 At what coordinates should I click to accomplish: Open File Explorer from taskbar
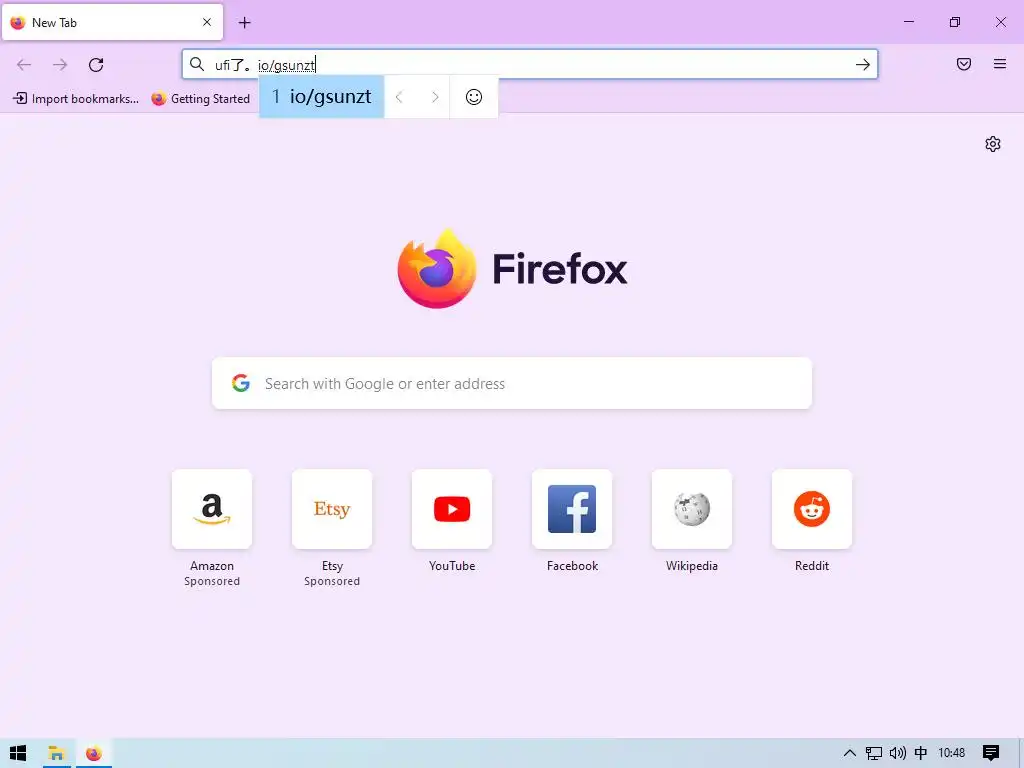click(x=56, y=753)
